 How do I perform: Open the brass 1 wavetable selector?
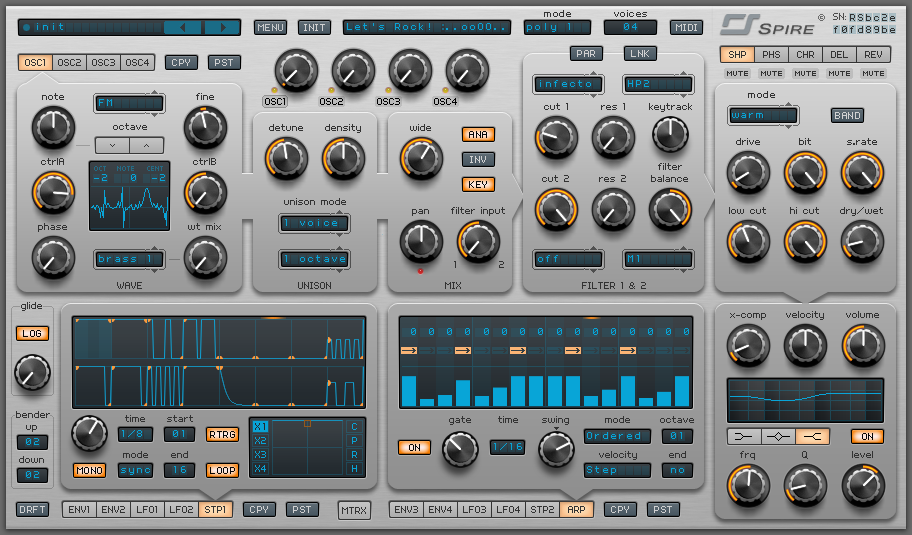[x=129, y=259]
